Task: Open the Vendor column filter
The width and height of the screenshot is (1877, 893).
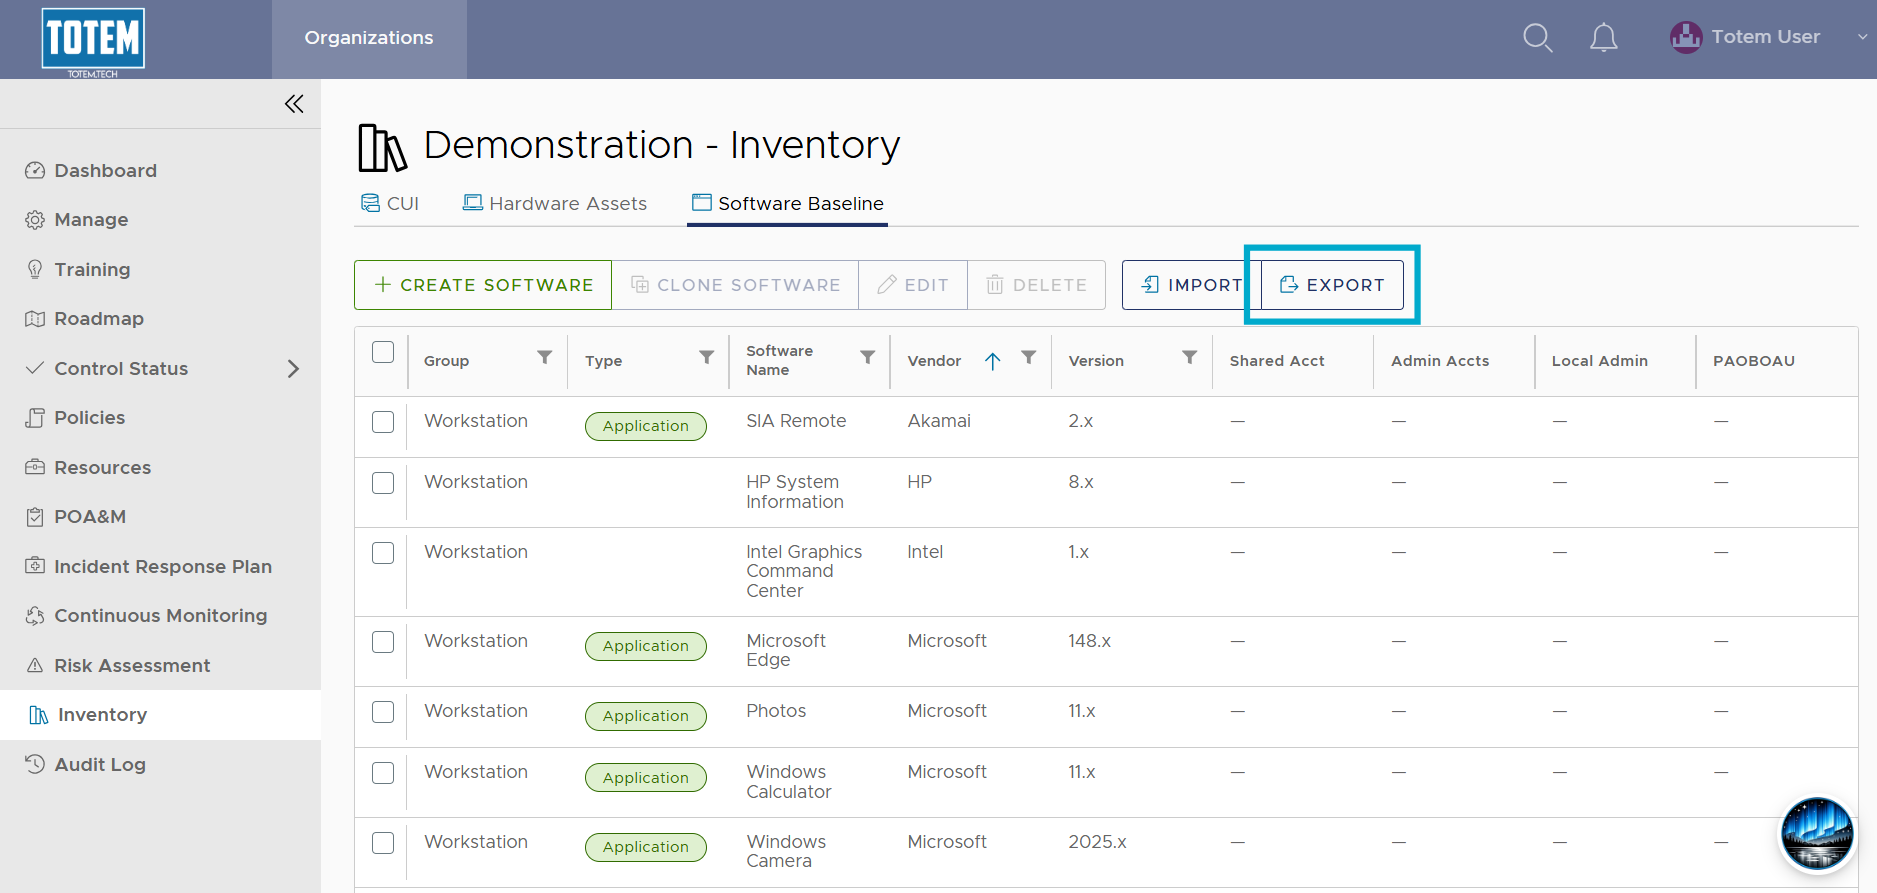Action: (x=1029, y=358)
